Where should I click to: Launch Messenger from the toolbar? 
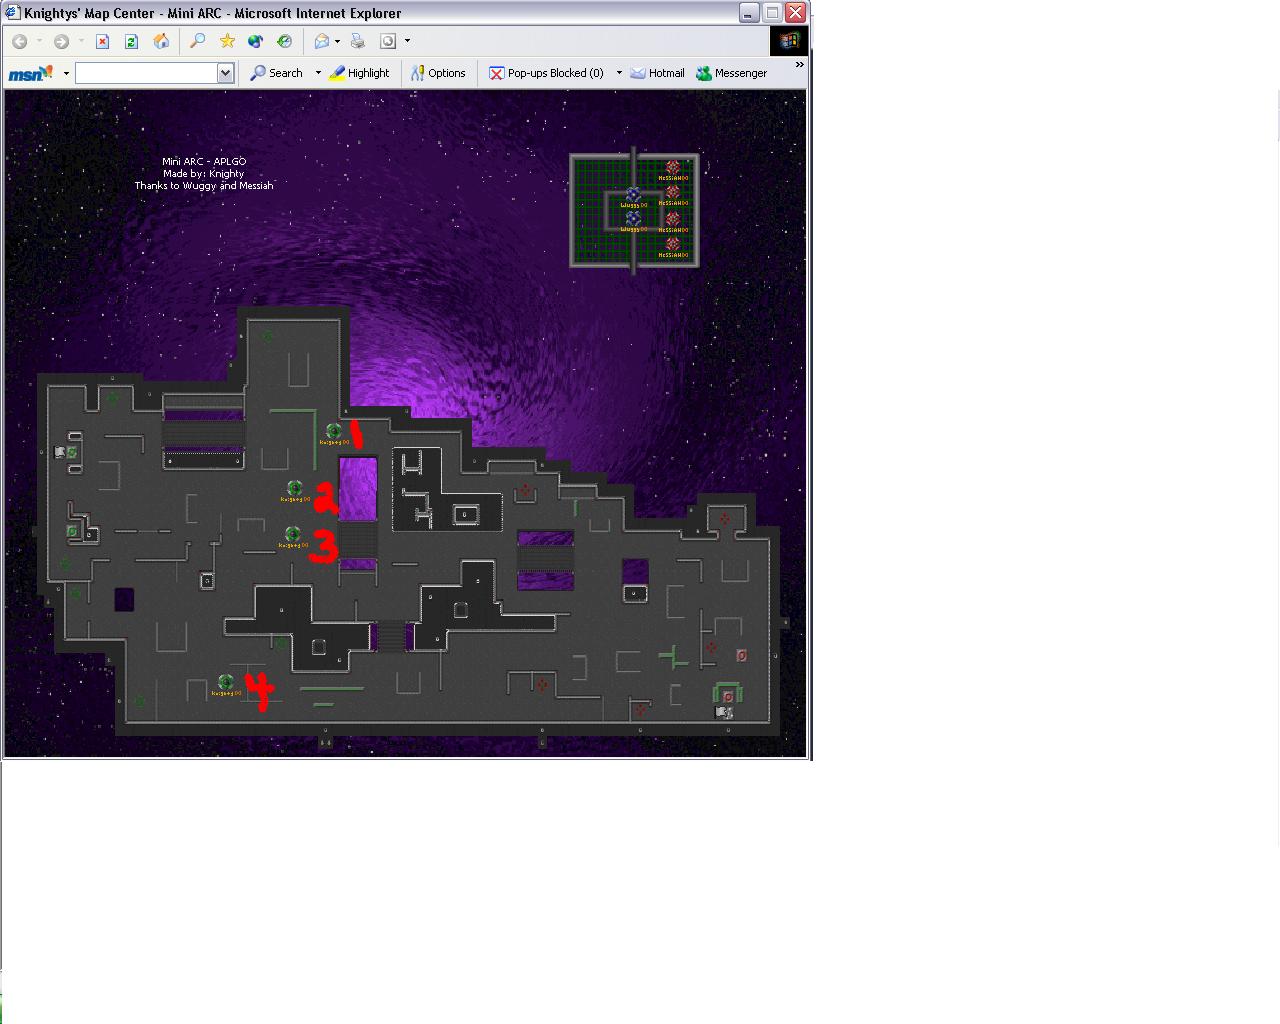pos(731,73)
